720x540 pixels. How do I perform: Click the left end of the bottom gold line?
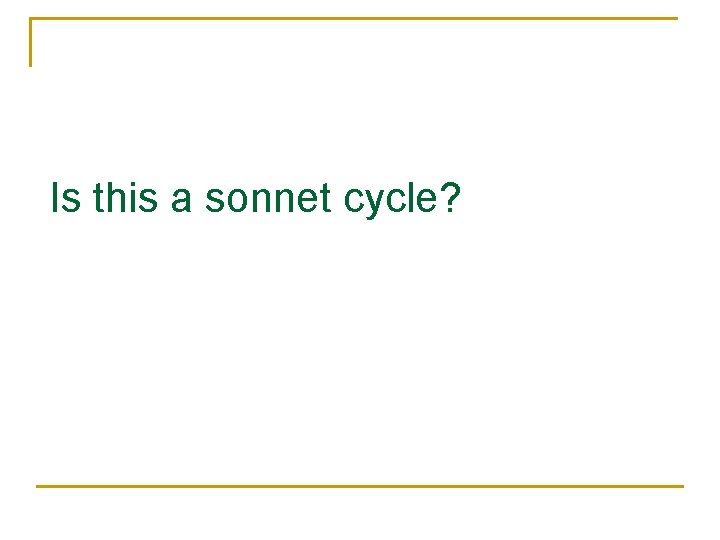pos(39,486)
